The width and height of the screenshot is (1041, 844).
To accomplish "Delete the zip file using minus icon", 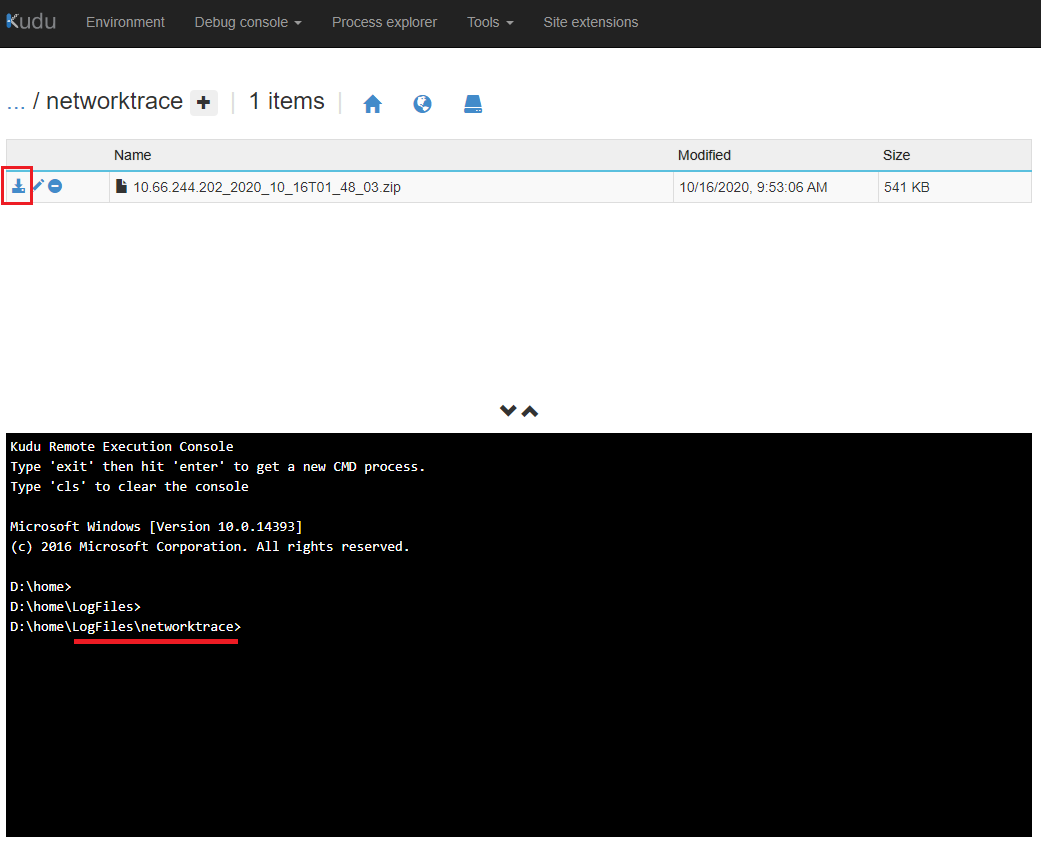I will coord(56,186).
